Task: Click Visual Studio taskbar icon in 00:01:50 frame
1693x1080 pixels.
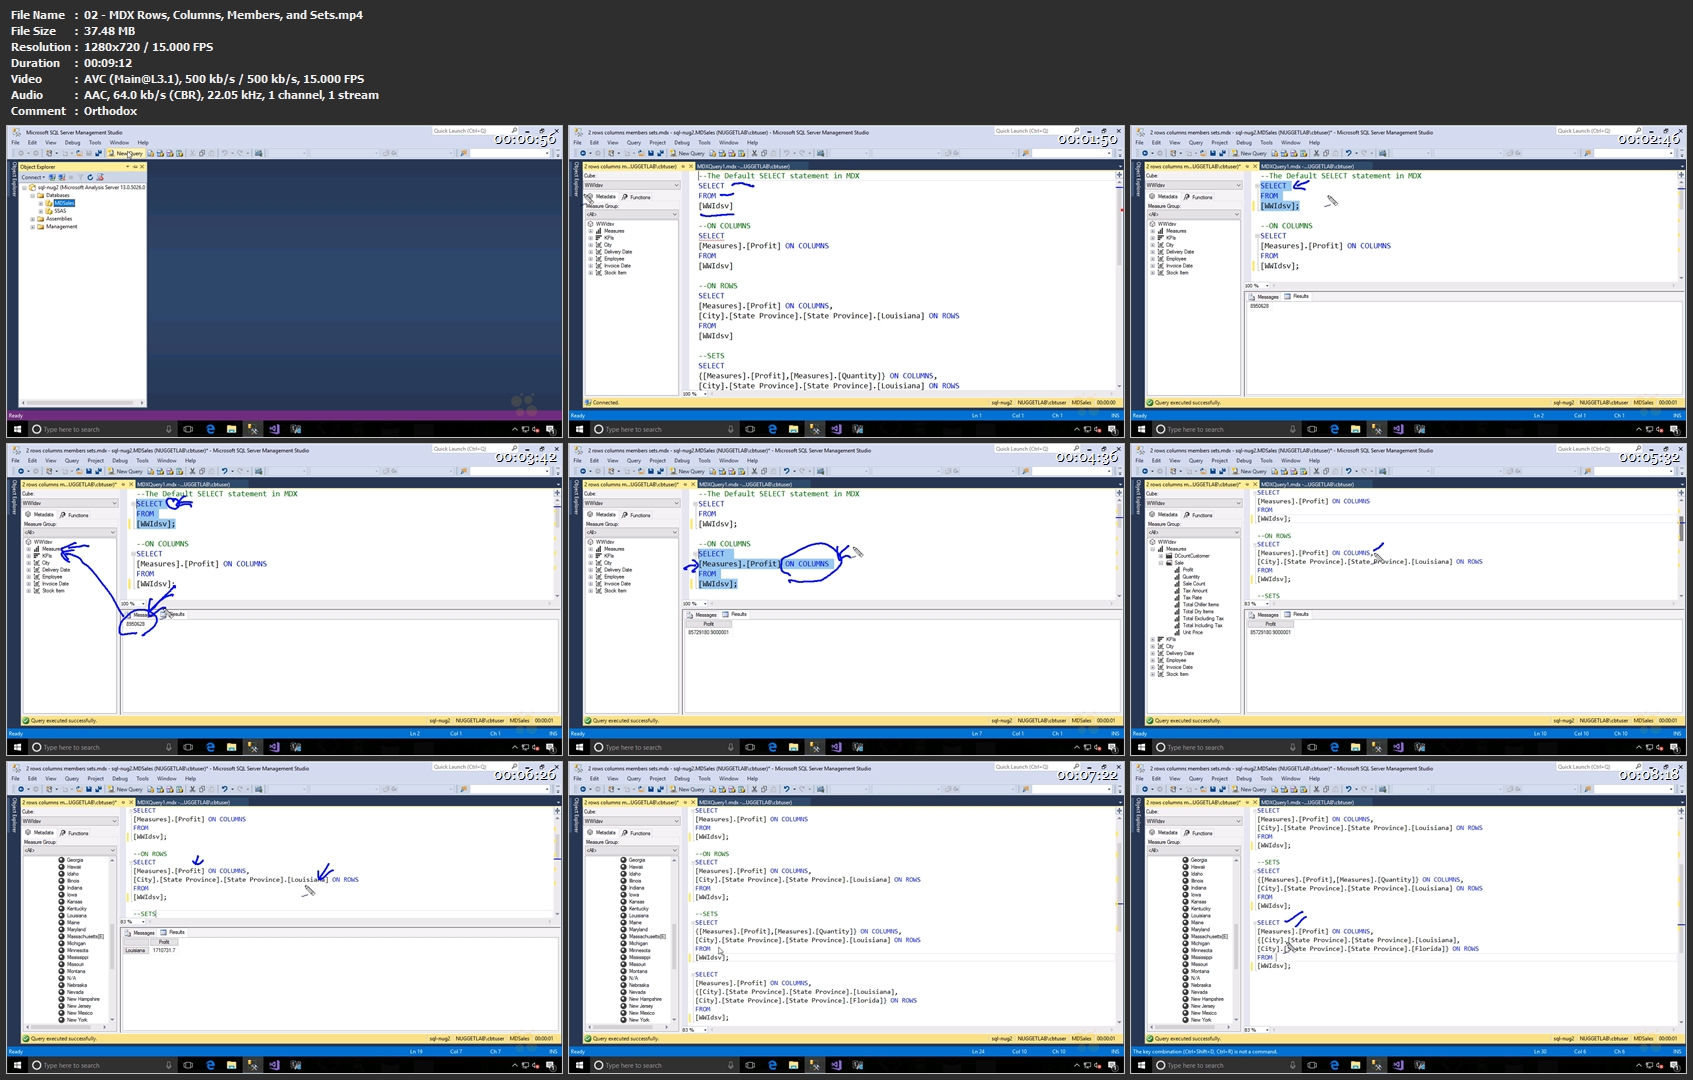Action: coord(835,429)
